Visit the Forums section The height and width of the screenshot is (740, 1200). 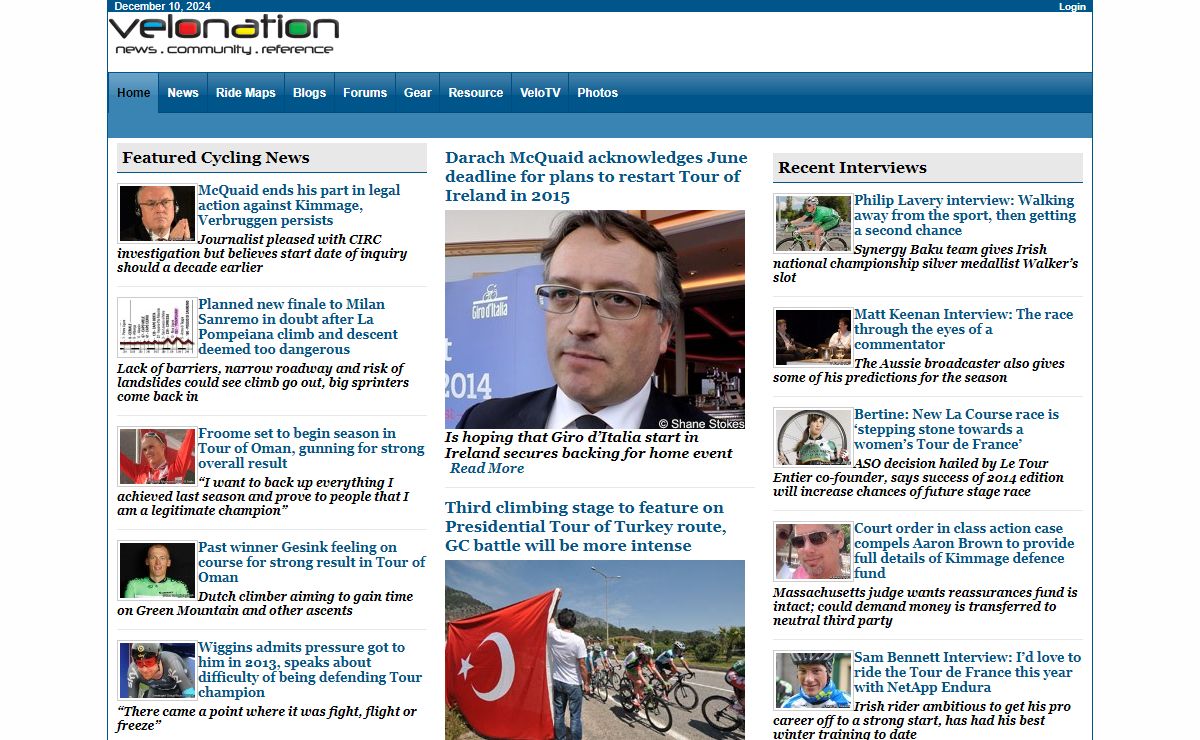365,93
